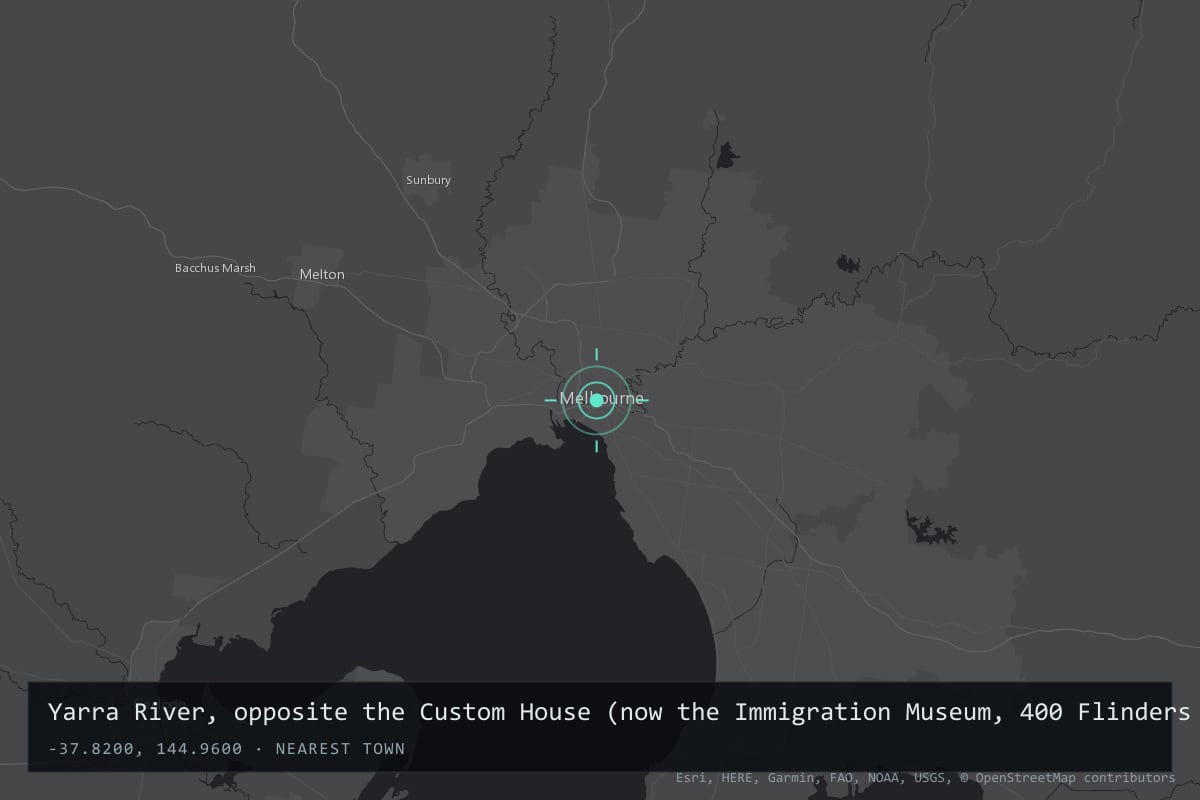
Task: Click the coordinates -37.8200, 144.9600 text
Action: (147, 748)
